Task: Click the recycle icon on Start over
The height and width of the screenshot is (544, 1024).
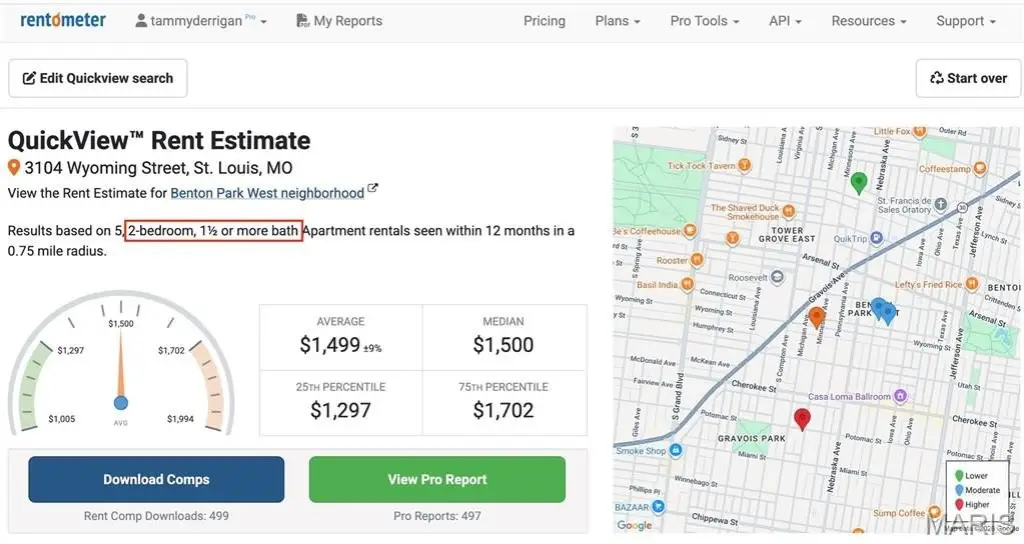Action: point(936,78)
